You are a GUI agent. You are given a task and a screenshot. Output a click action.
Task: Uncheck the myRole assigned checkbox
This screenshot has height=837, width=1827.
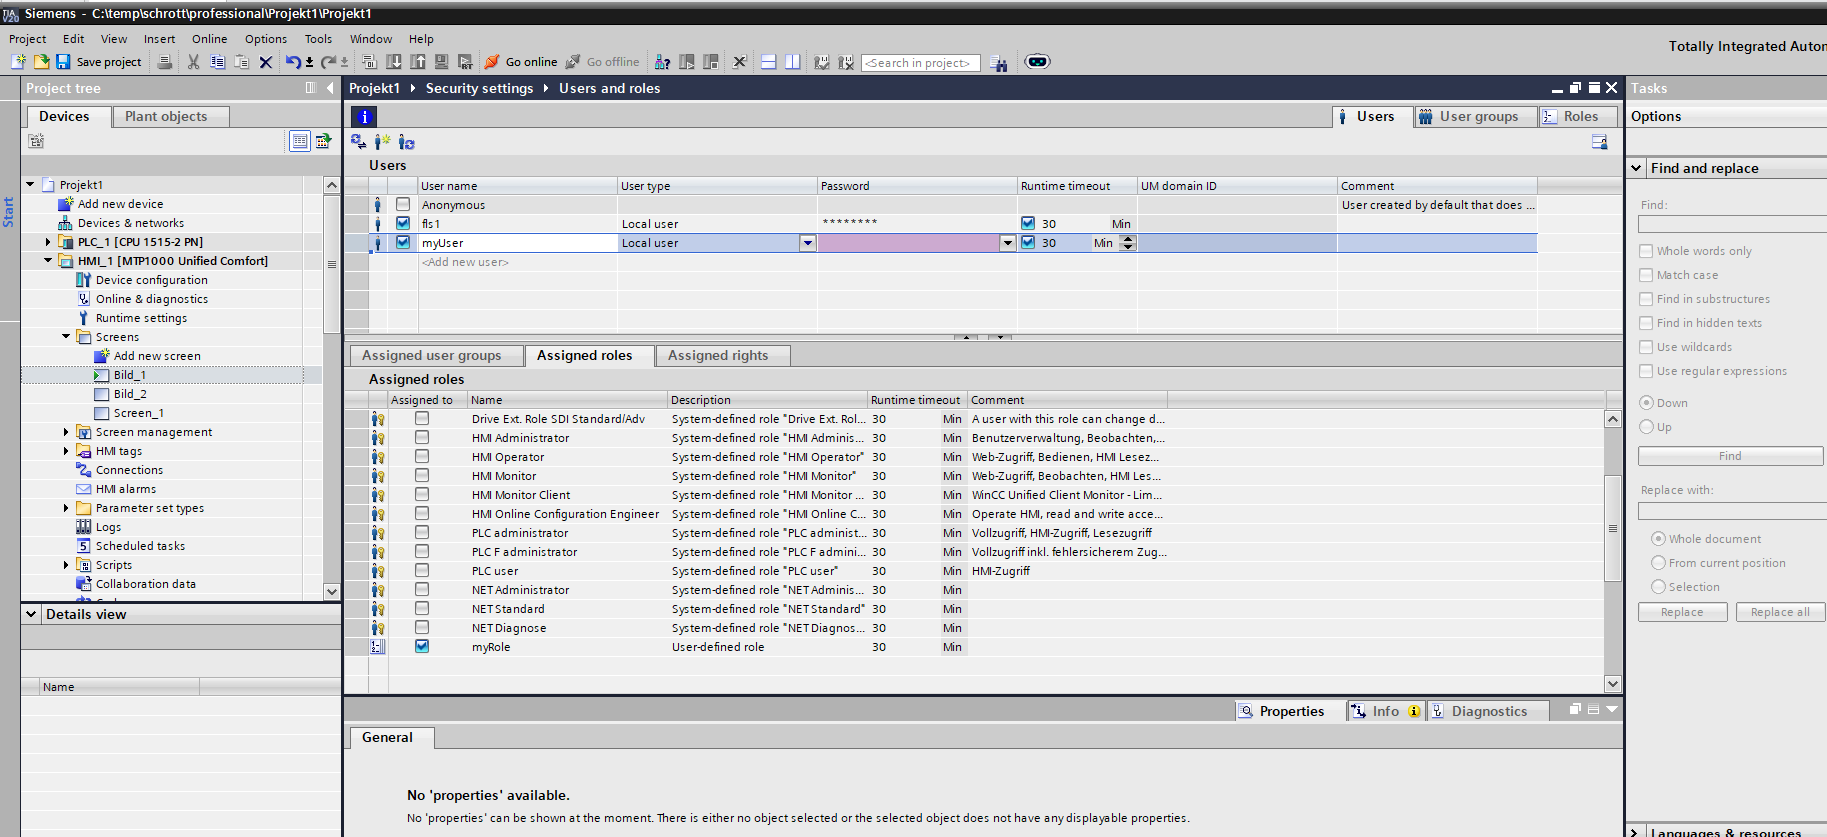tap(422, 646)
